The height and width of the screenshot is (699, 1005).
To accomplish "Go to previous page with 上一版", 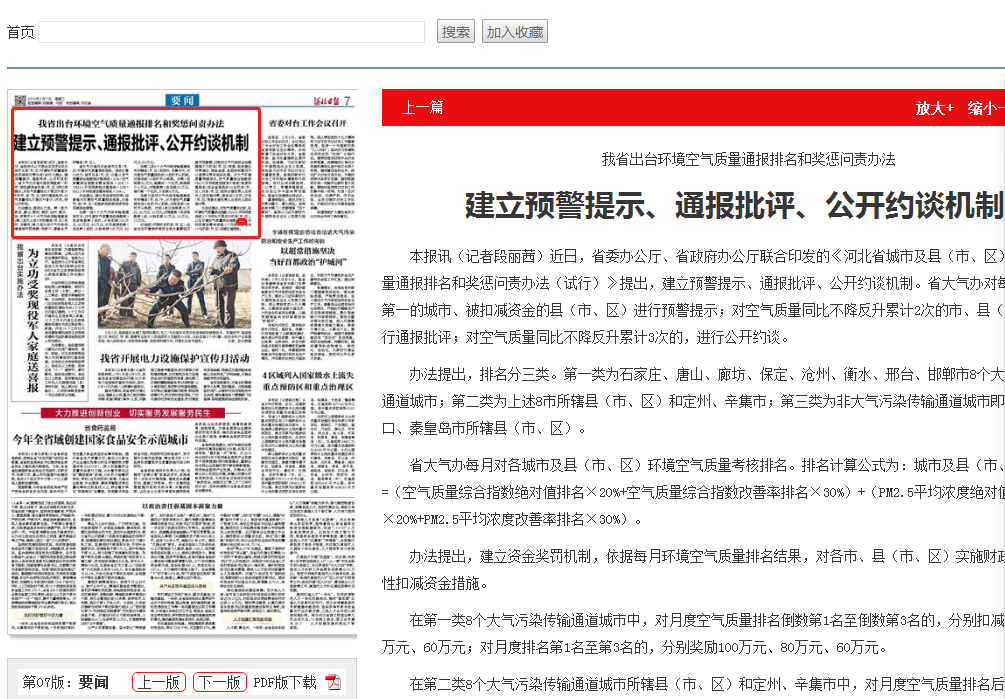I will coord(159,682).
